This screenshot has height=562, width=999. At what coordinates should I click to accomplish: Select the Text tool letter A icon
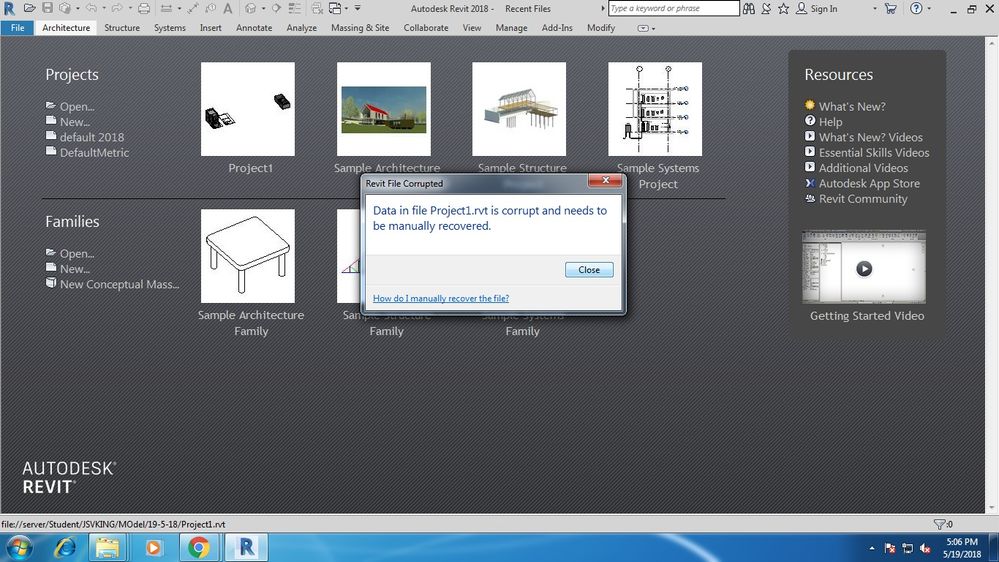(227, 8)
